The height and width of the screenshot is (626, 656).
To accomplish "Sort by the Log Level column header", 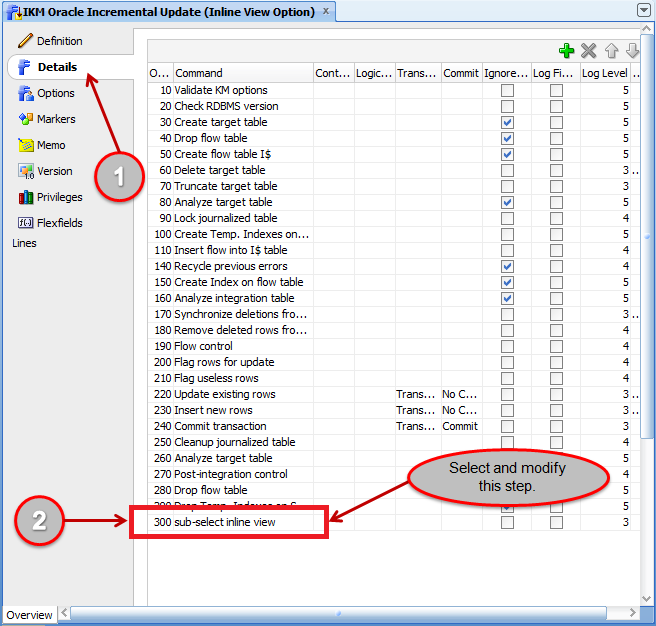I will (604, 73).
